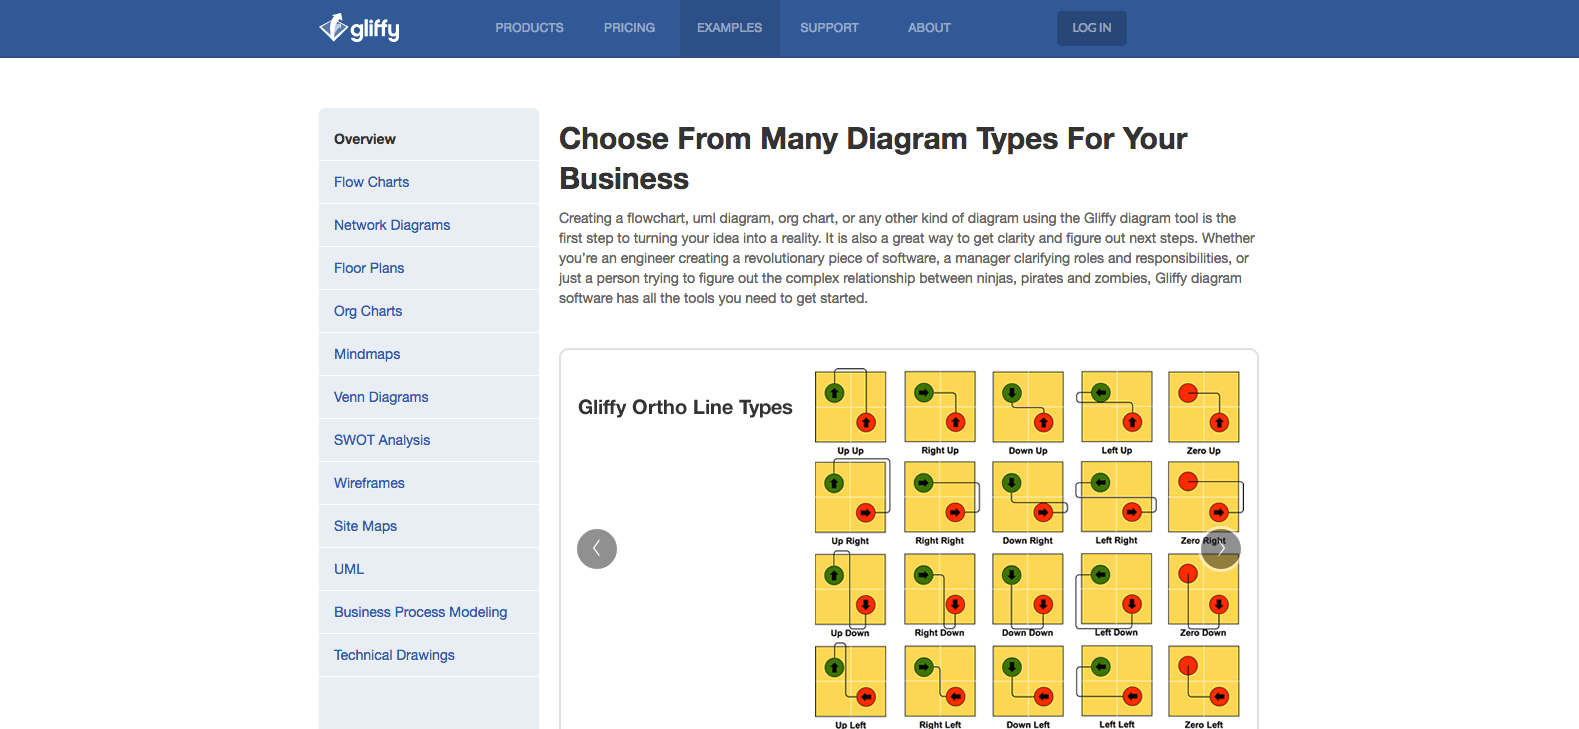Click the Up Up line type tile
This screenshot has width=1579, height=729.
851,408
